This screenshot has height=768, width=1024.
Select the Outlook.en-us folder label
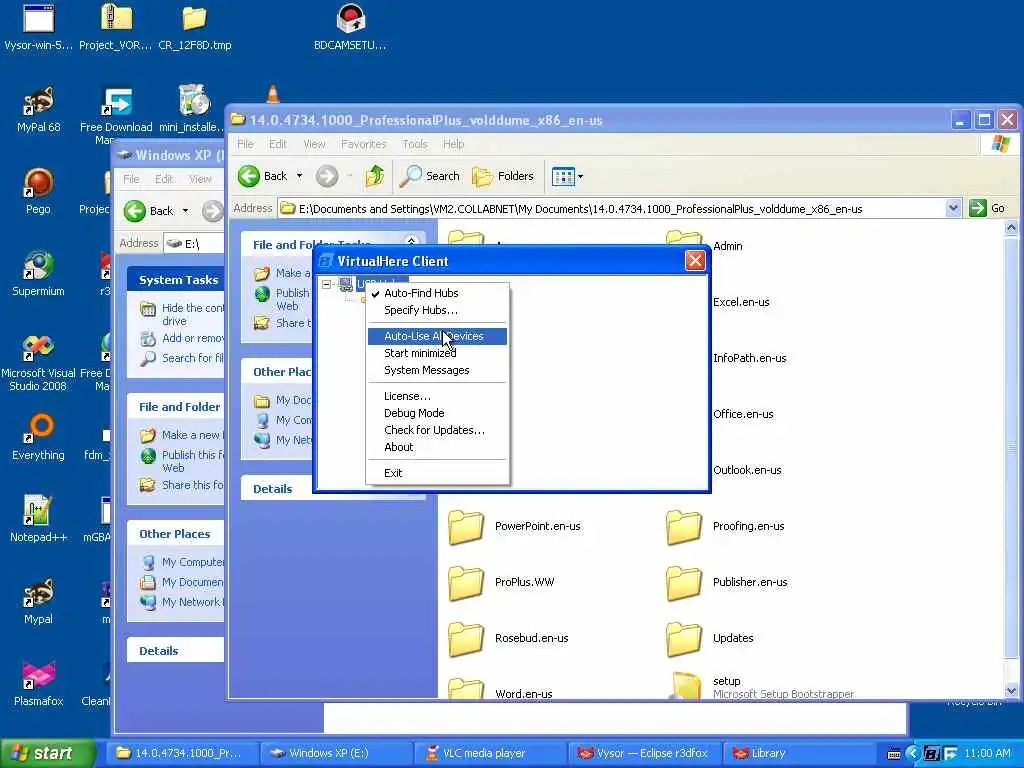747,470
